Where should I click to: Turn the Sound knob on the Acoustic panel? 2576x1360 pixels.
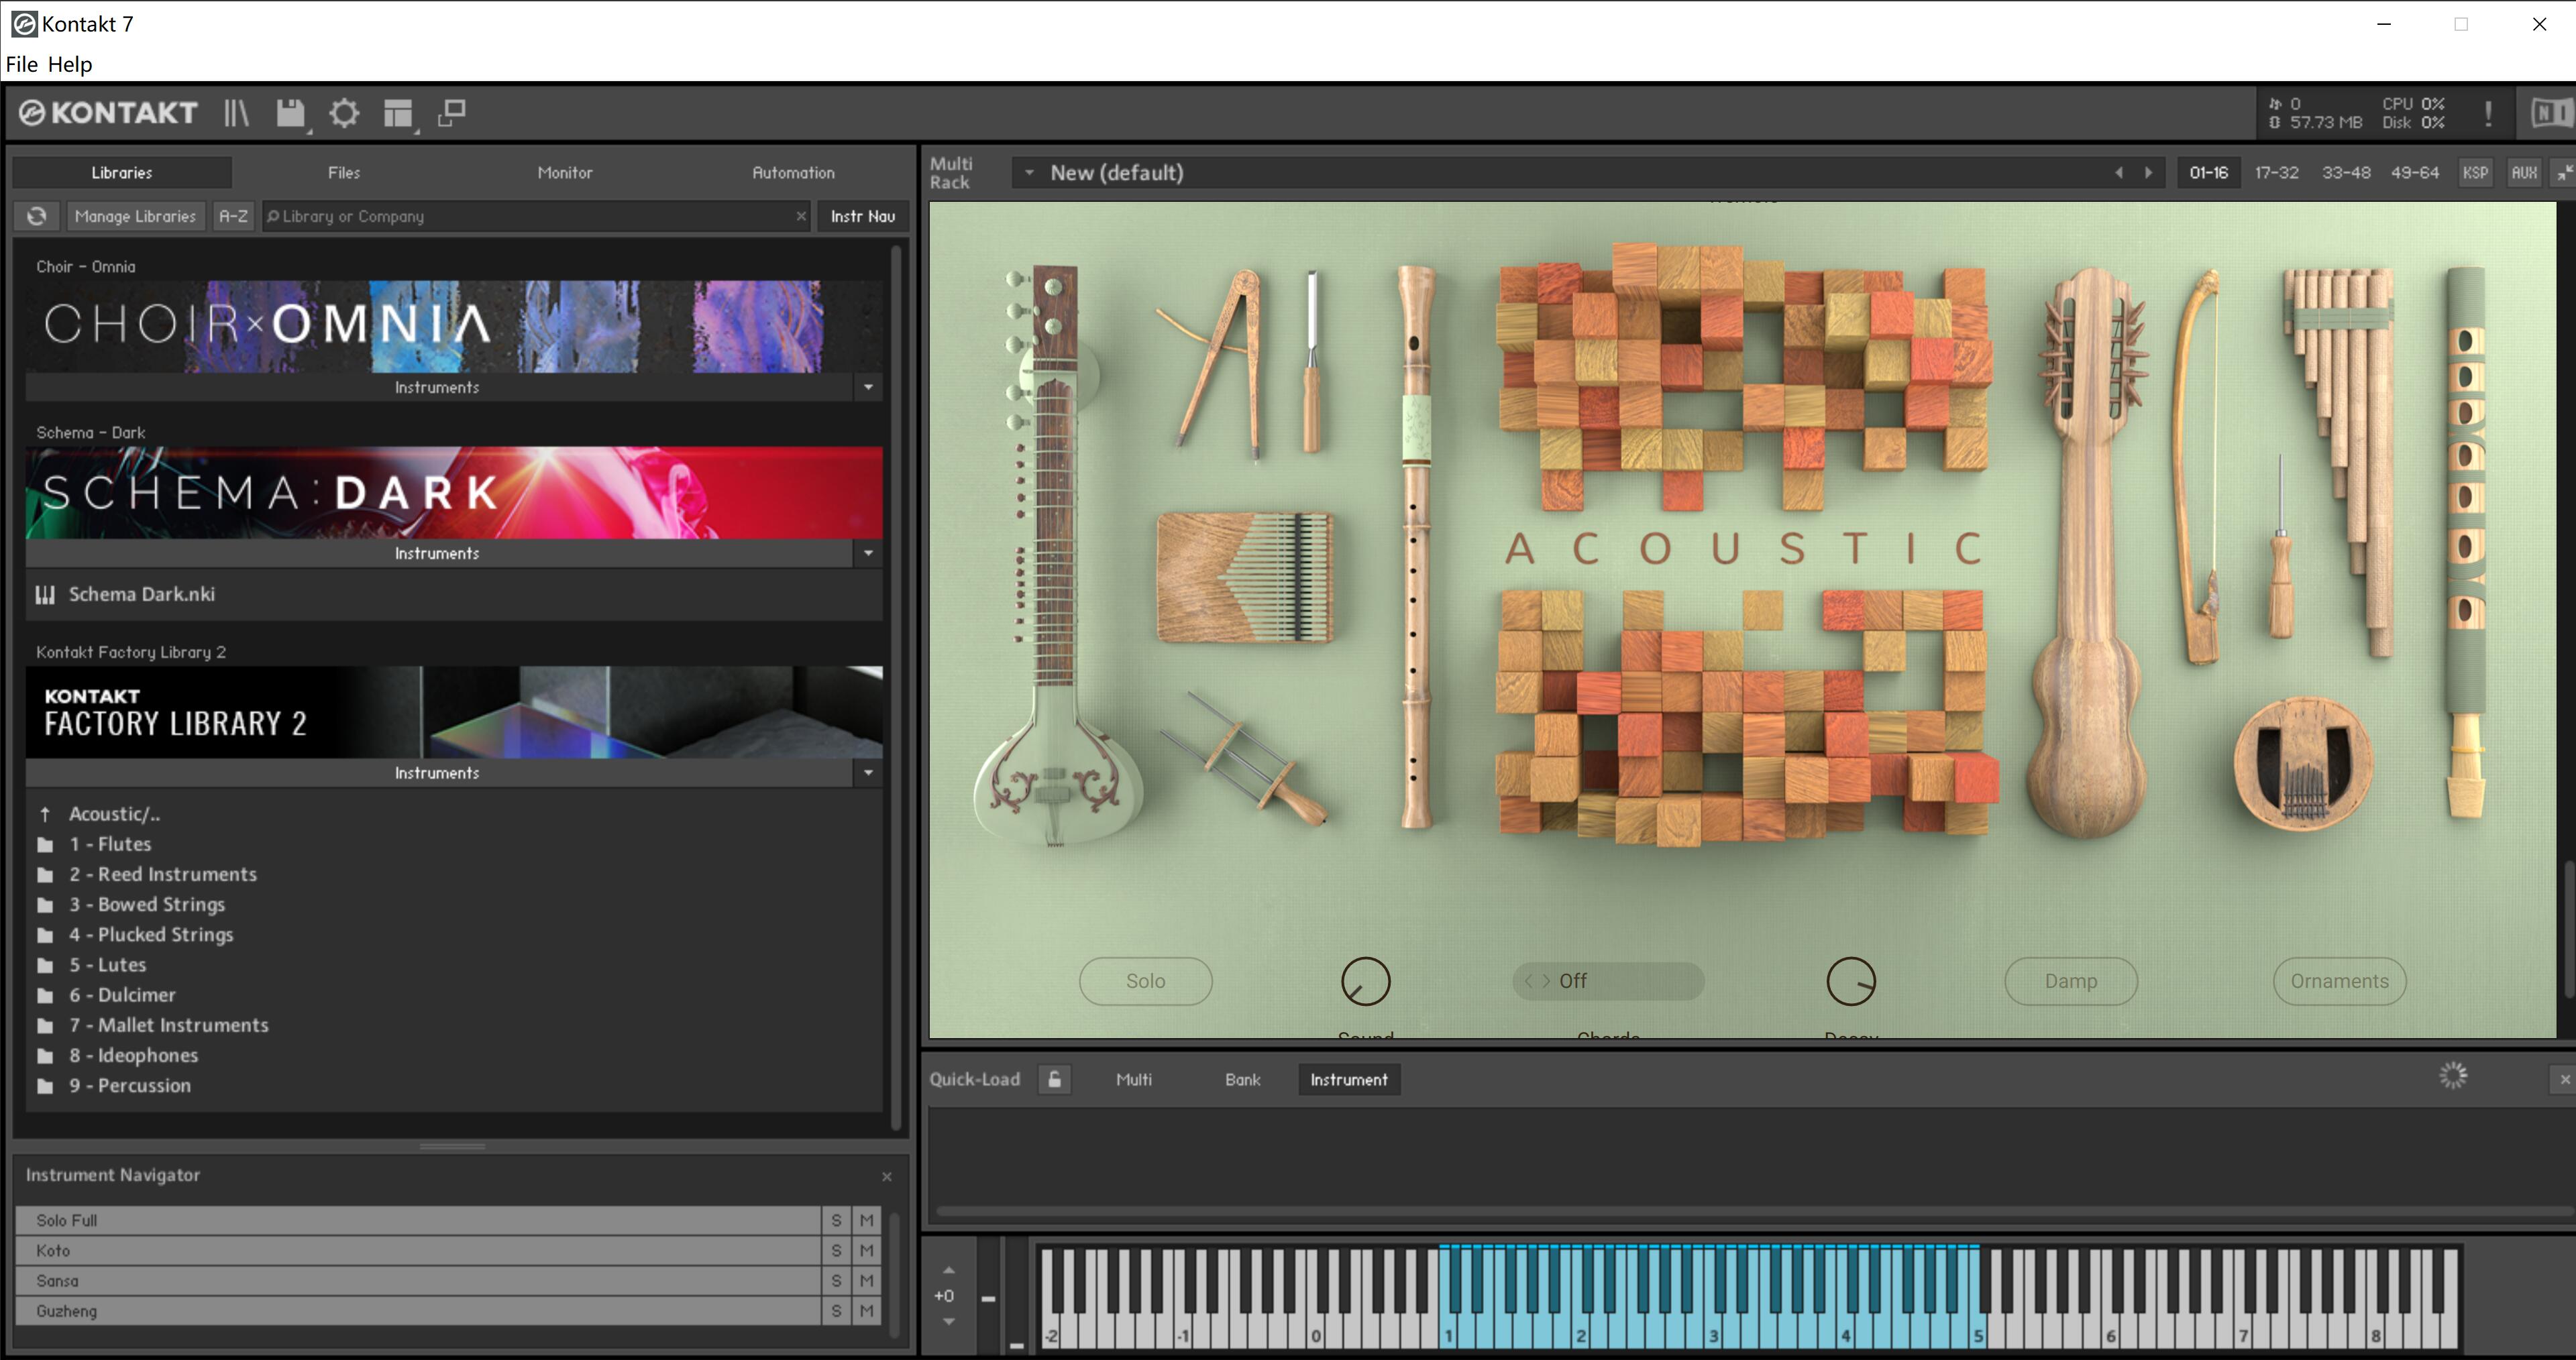[x=1366, y=981]
